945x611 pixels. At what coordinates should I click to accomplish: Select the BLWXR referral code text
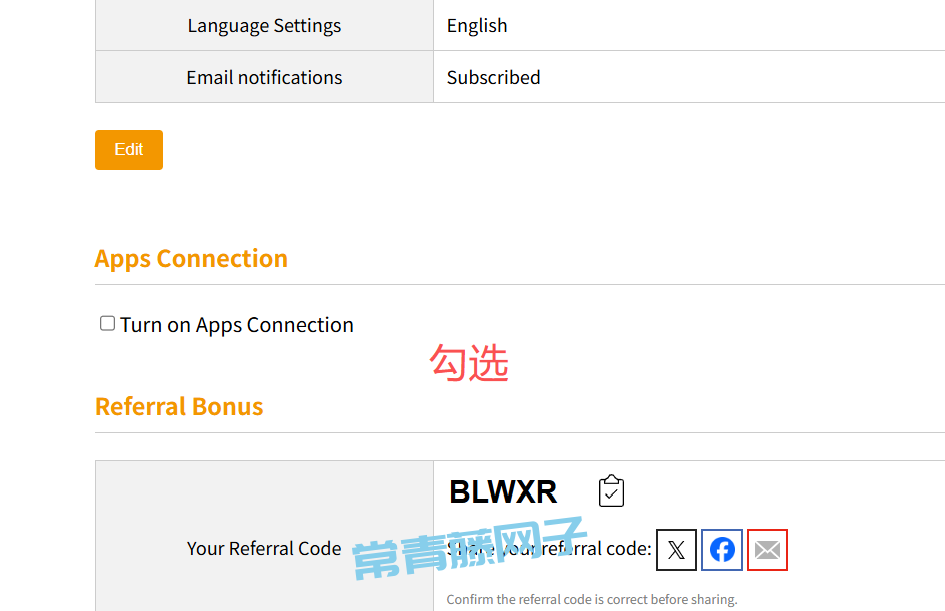click(503, 492)
